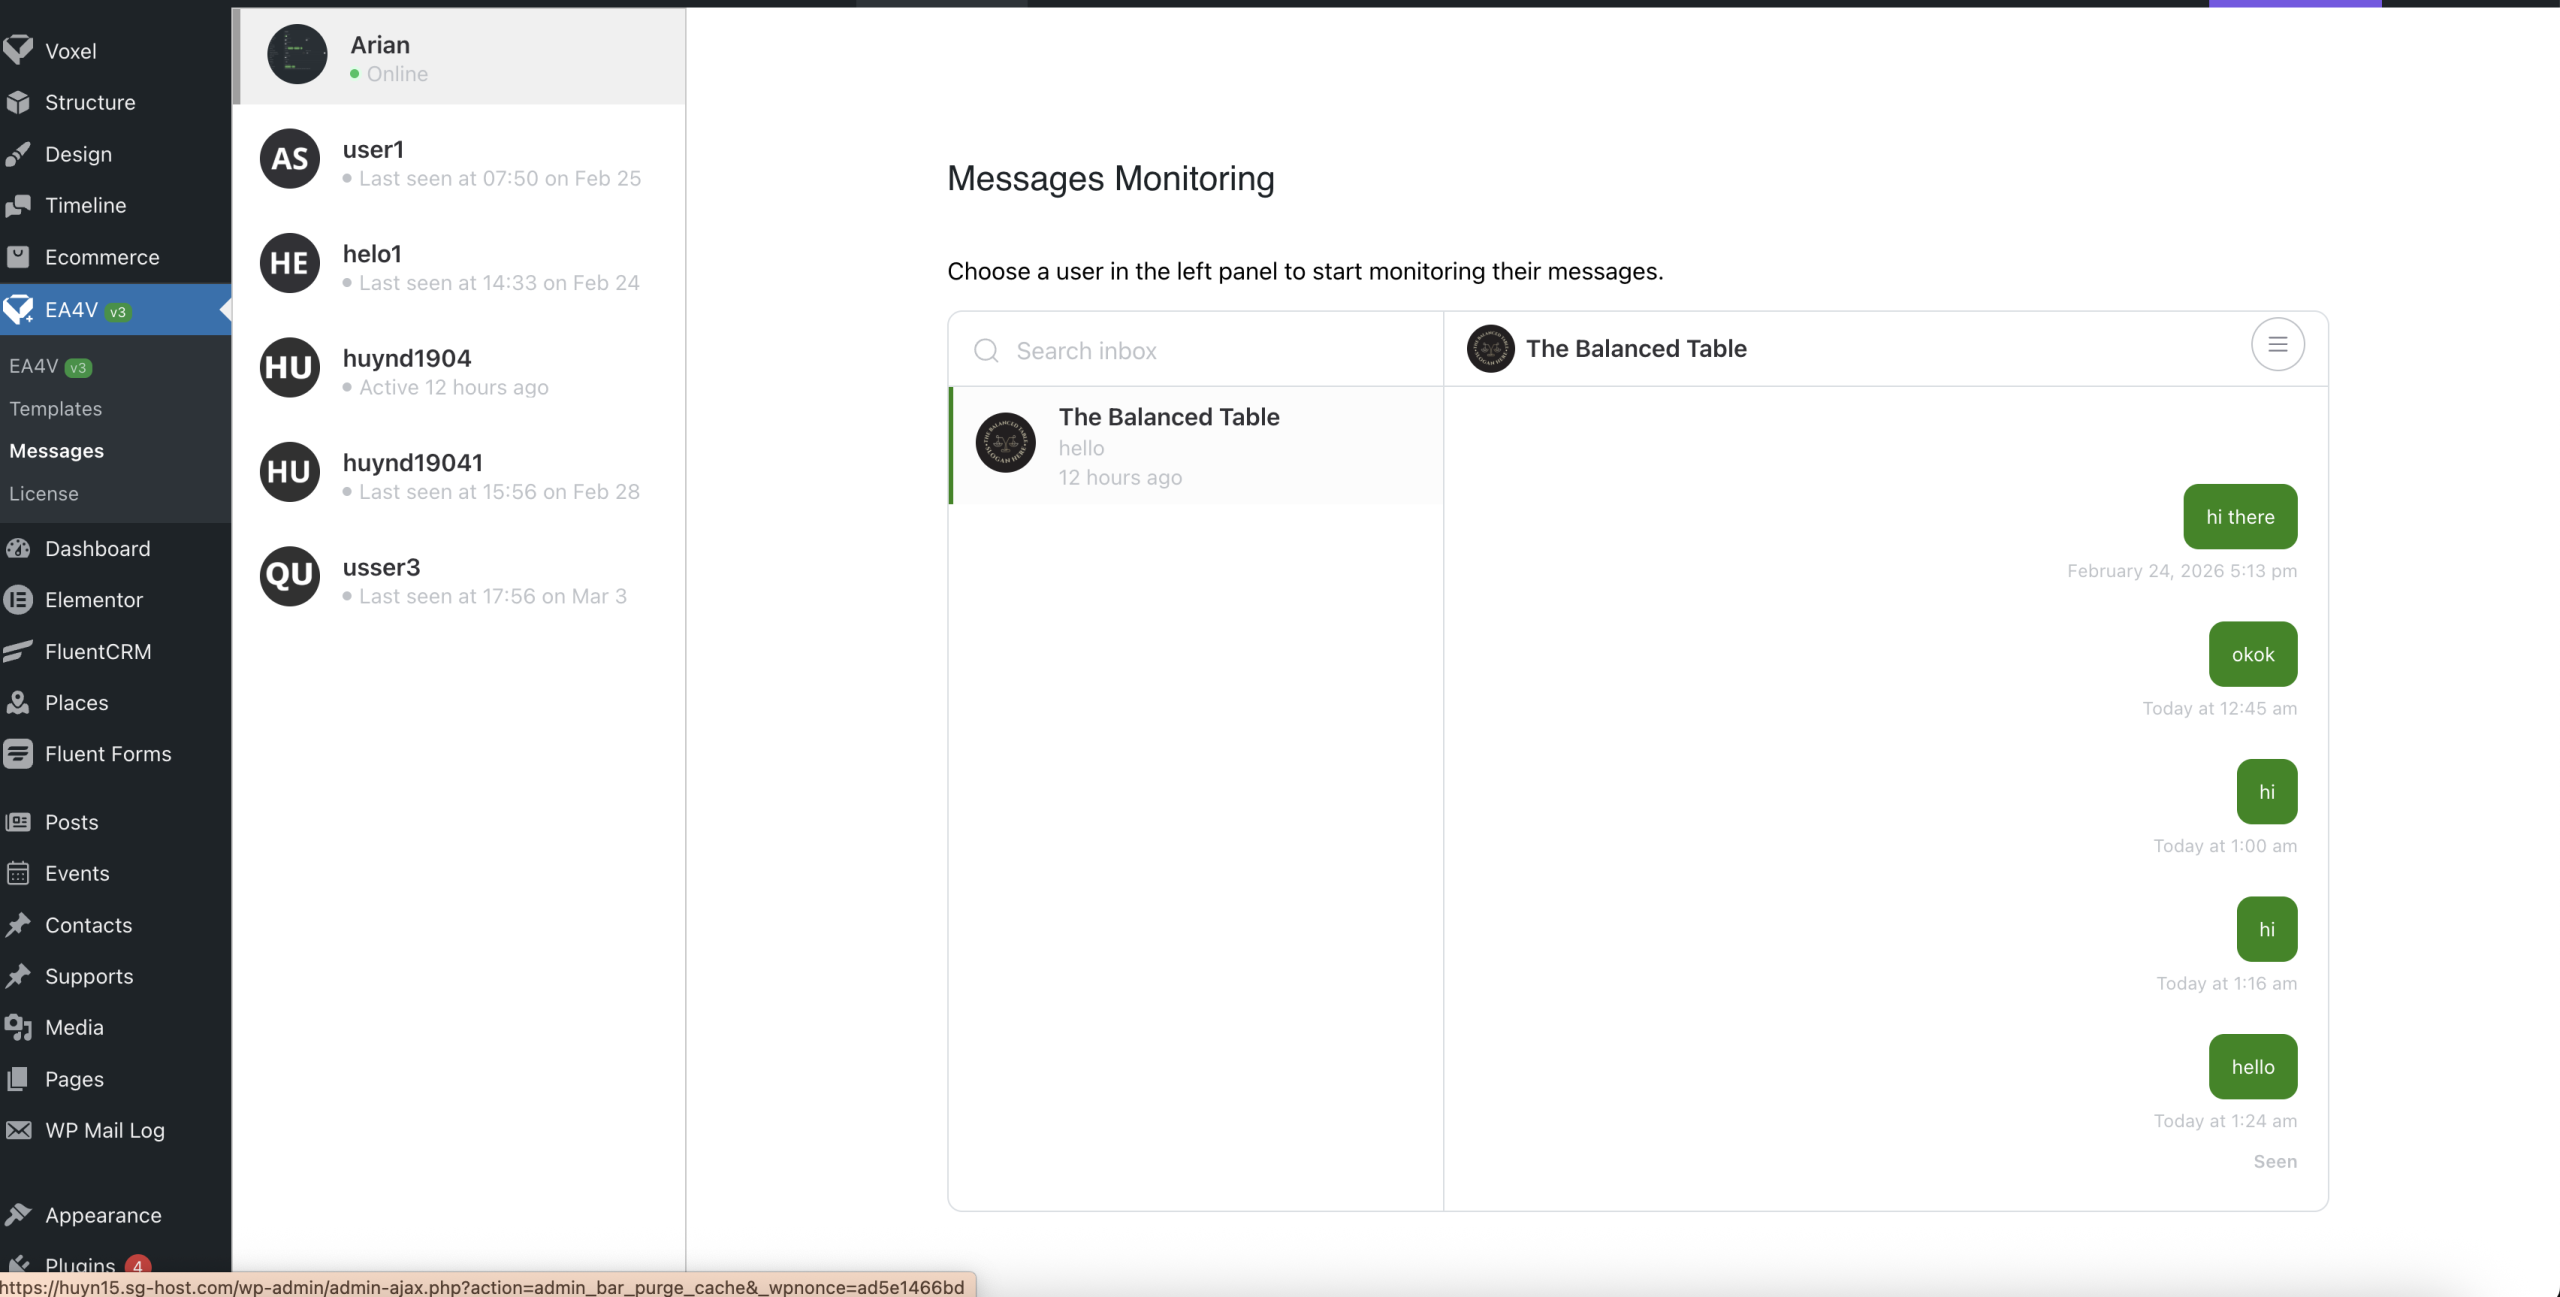This screenshot has height=1297, width=2560.
Task: Open the Structure menu icon
Action: tap(18, 102)
